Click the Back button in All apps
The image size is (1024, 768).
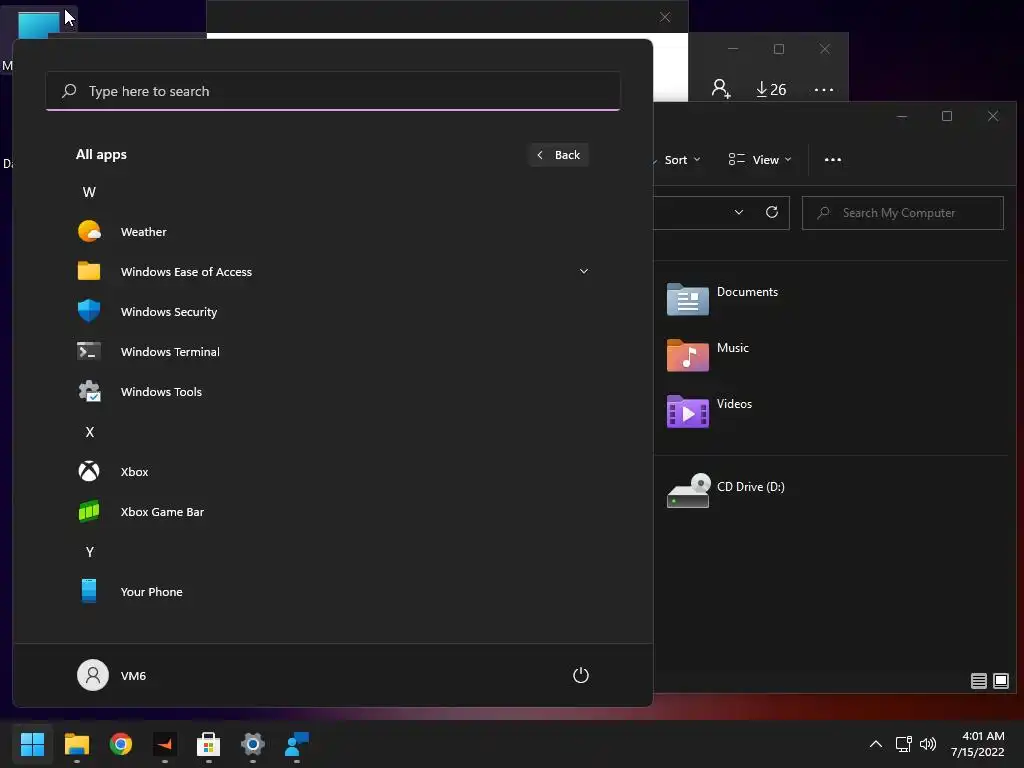[x=559, y=155]
